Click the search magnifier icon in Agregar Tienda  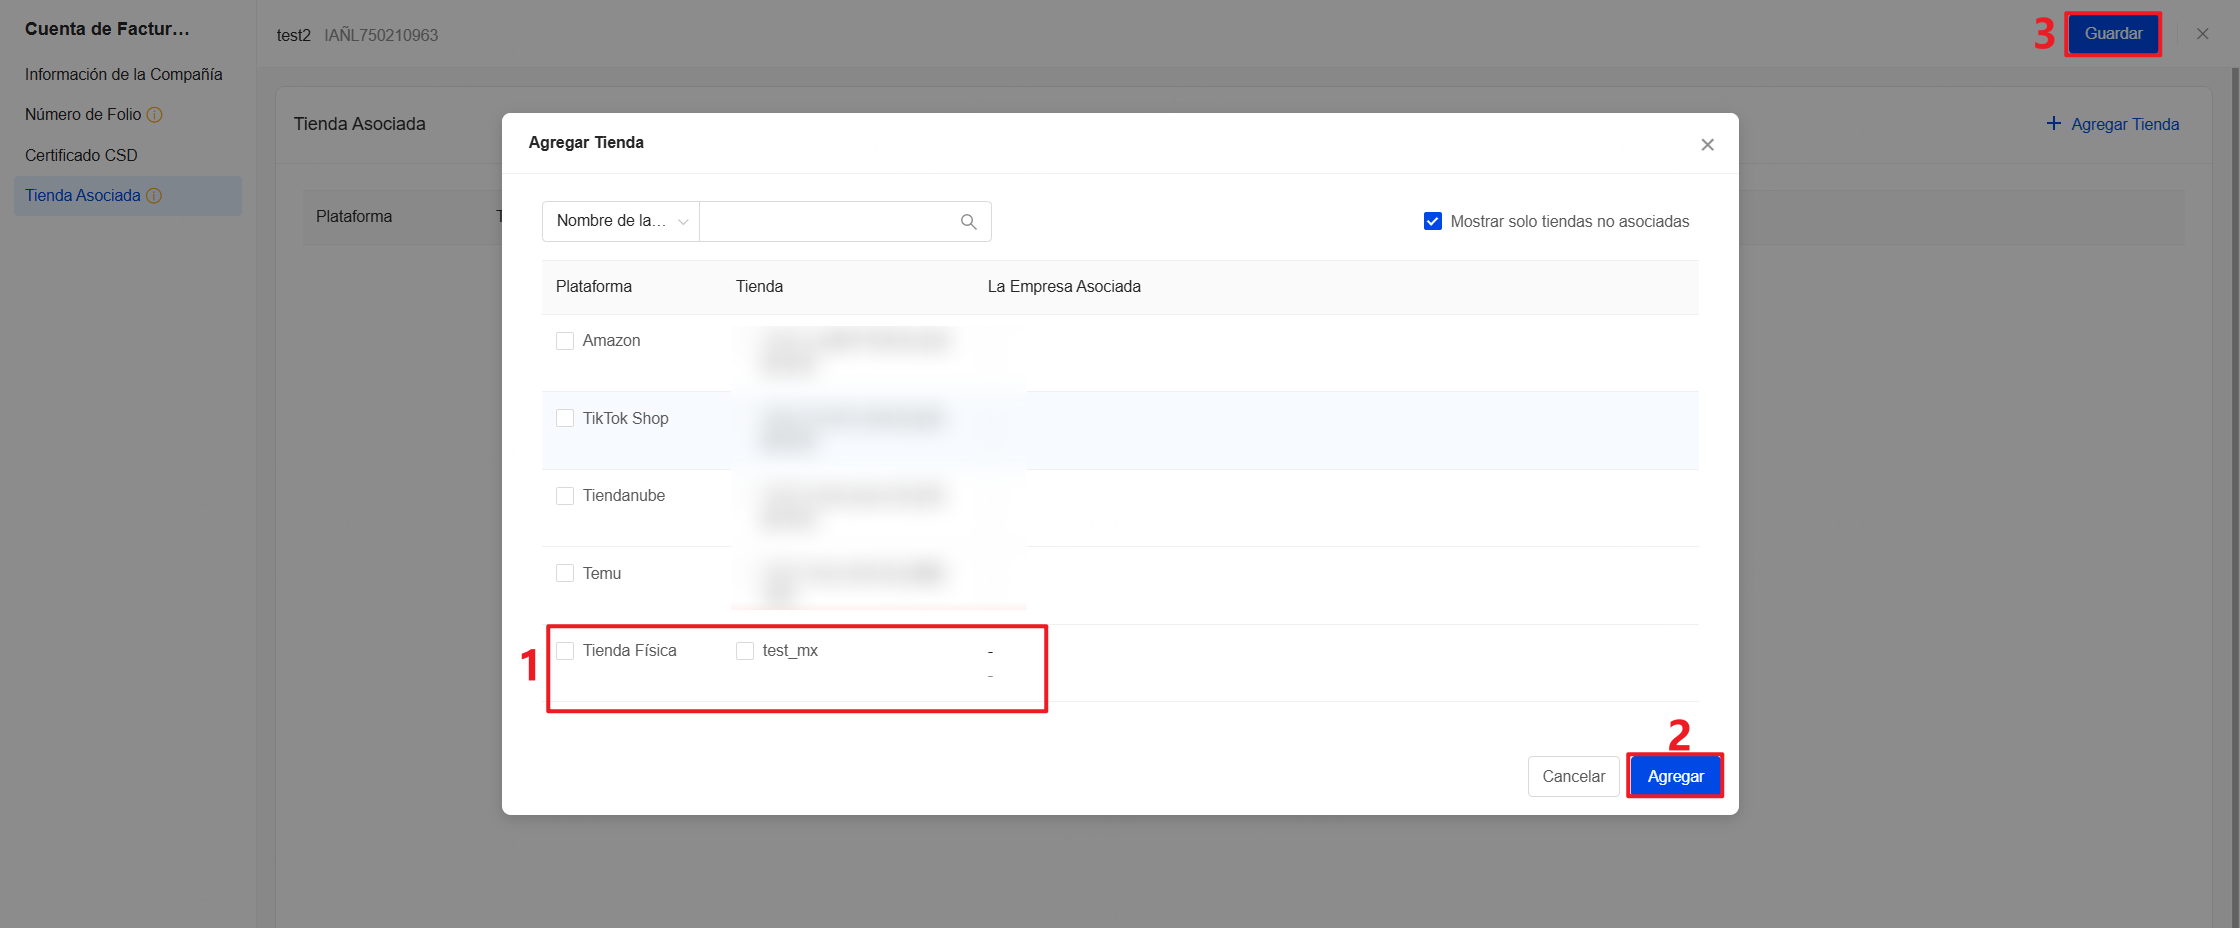968,222
